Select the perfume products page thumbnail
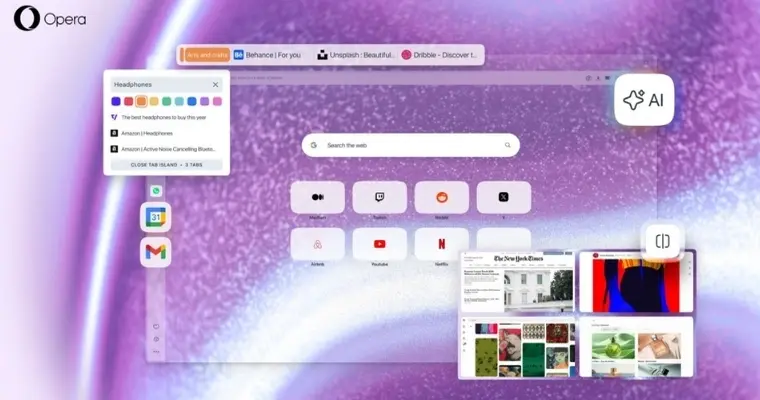Image resolution: width=760 pixels, height=400 pixels. pyautogui.click(x=636, y=347)
